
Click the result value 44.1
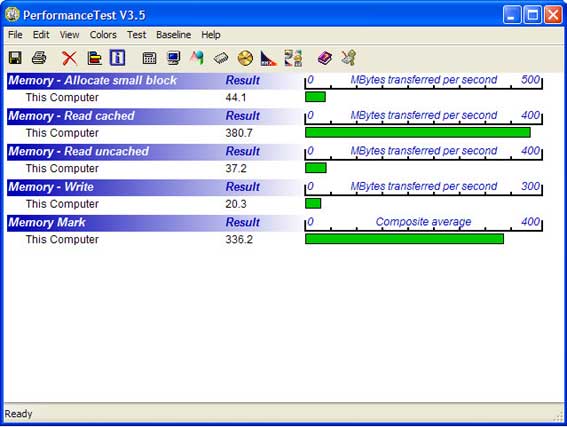pyautogui.click(x=236, y=98)
